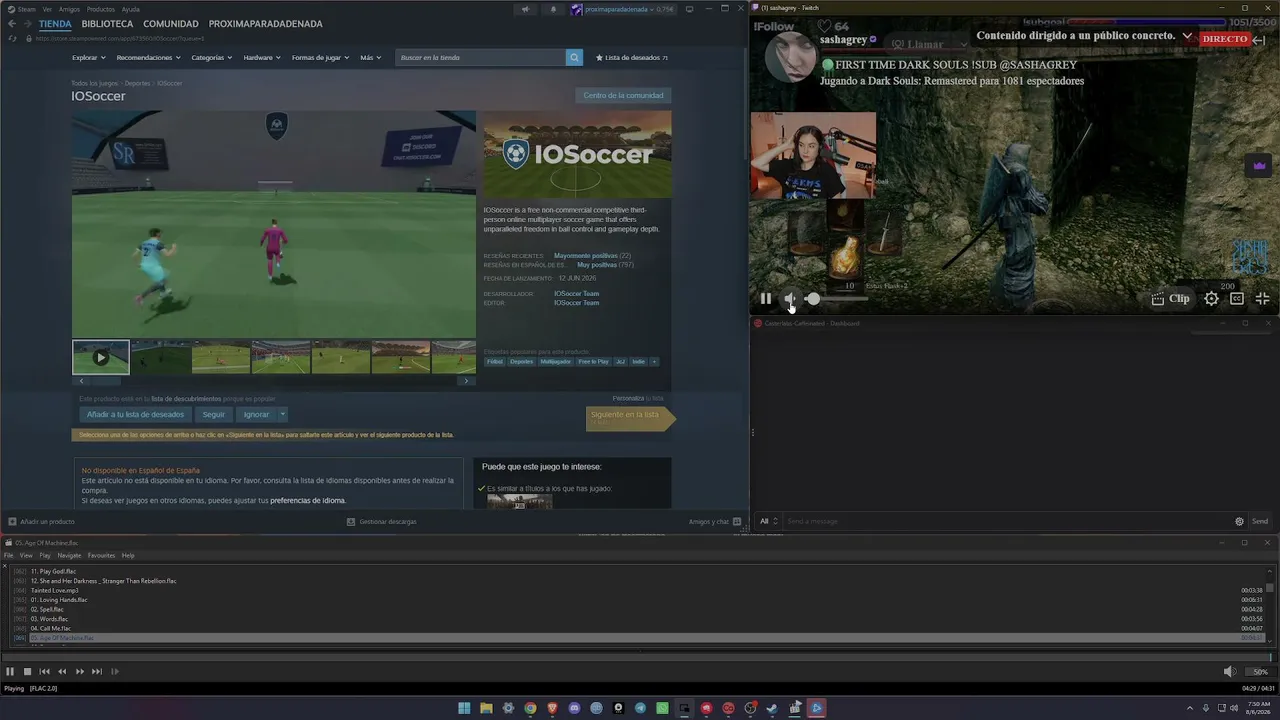Exit fullscreen in Twitch player

1262,298
